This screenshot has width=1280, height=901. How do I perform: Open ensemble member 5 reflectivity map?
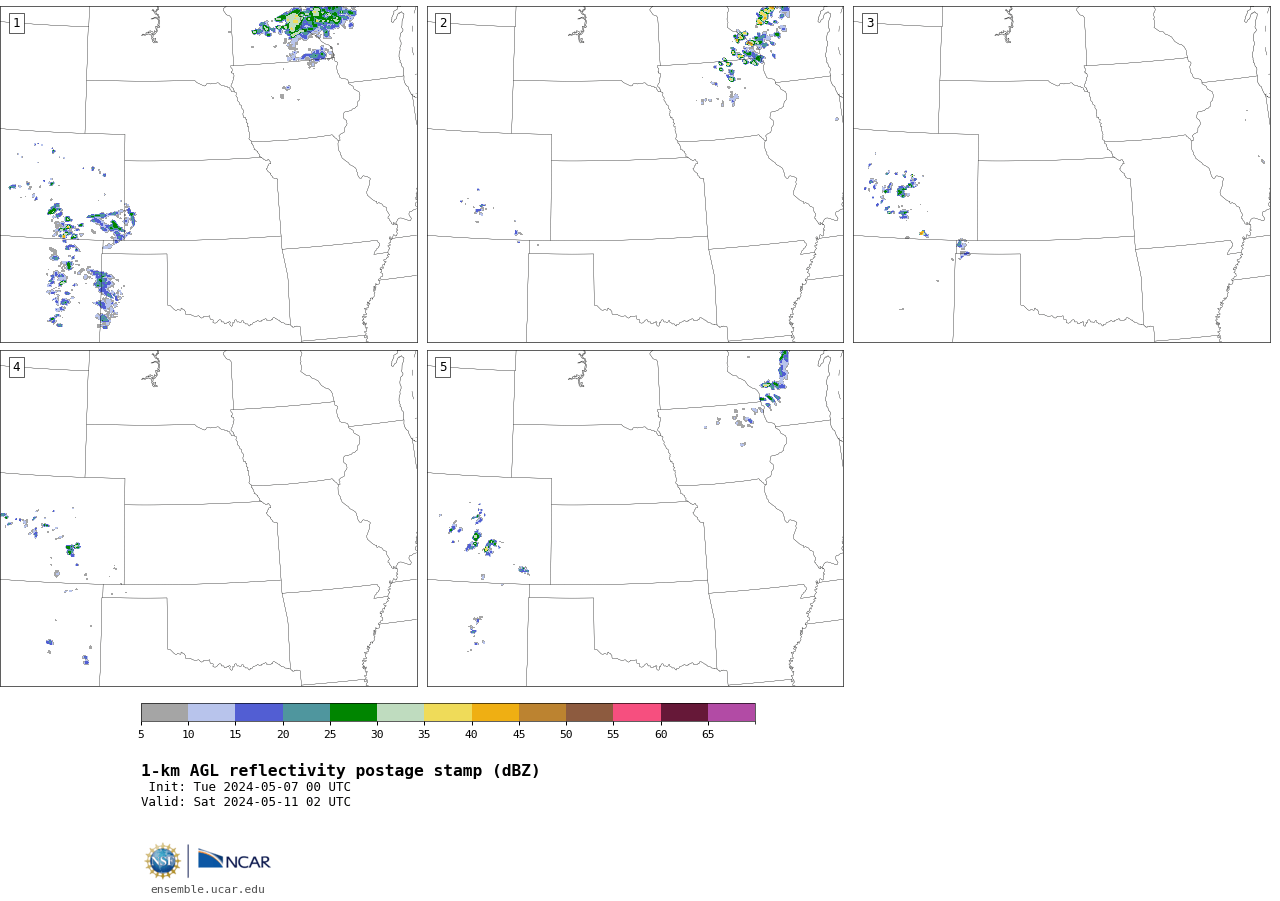coord(635,518)
